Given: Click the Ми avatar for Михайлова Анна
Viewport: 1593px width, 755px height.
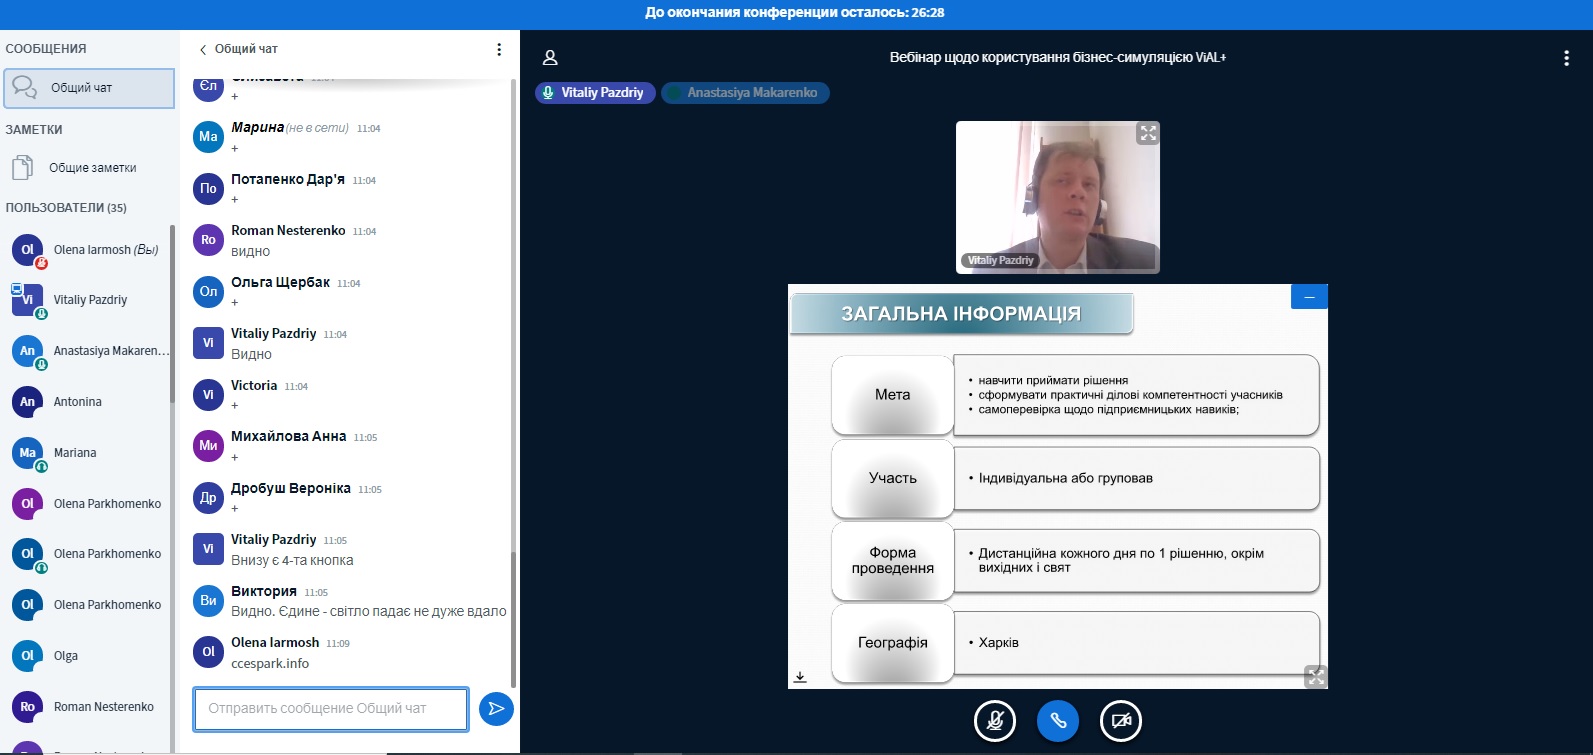Looking at the screenshot, I should [x=208, y=446].
